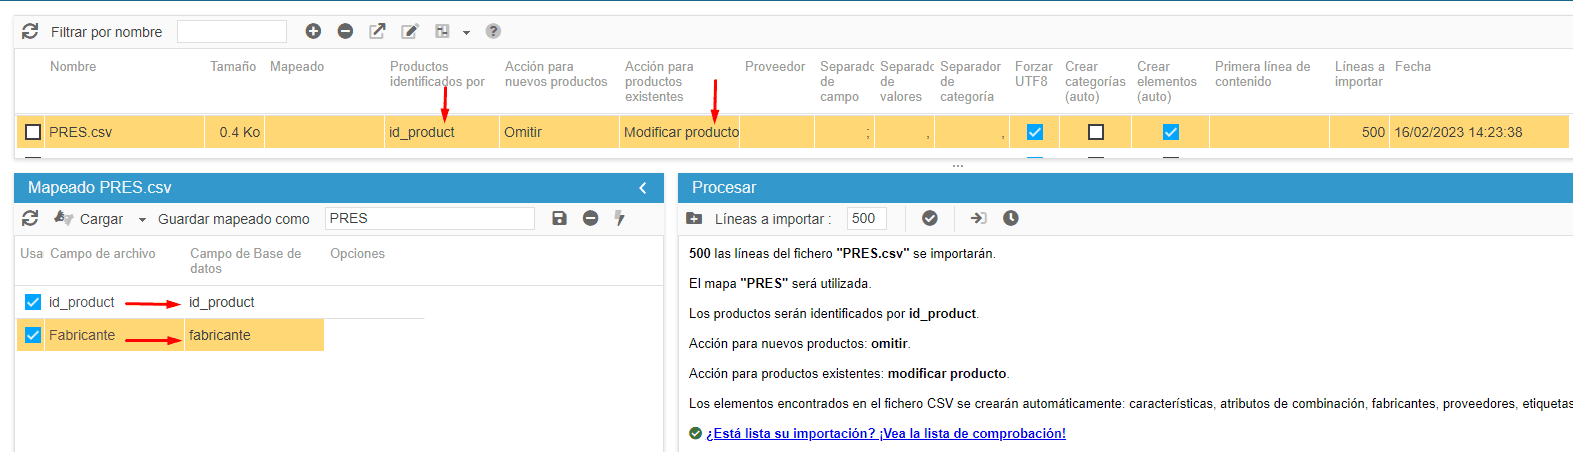Sort by the Nombre column header
Image resolution: width=1573 pixels, height=452 pixels.
73,67
